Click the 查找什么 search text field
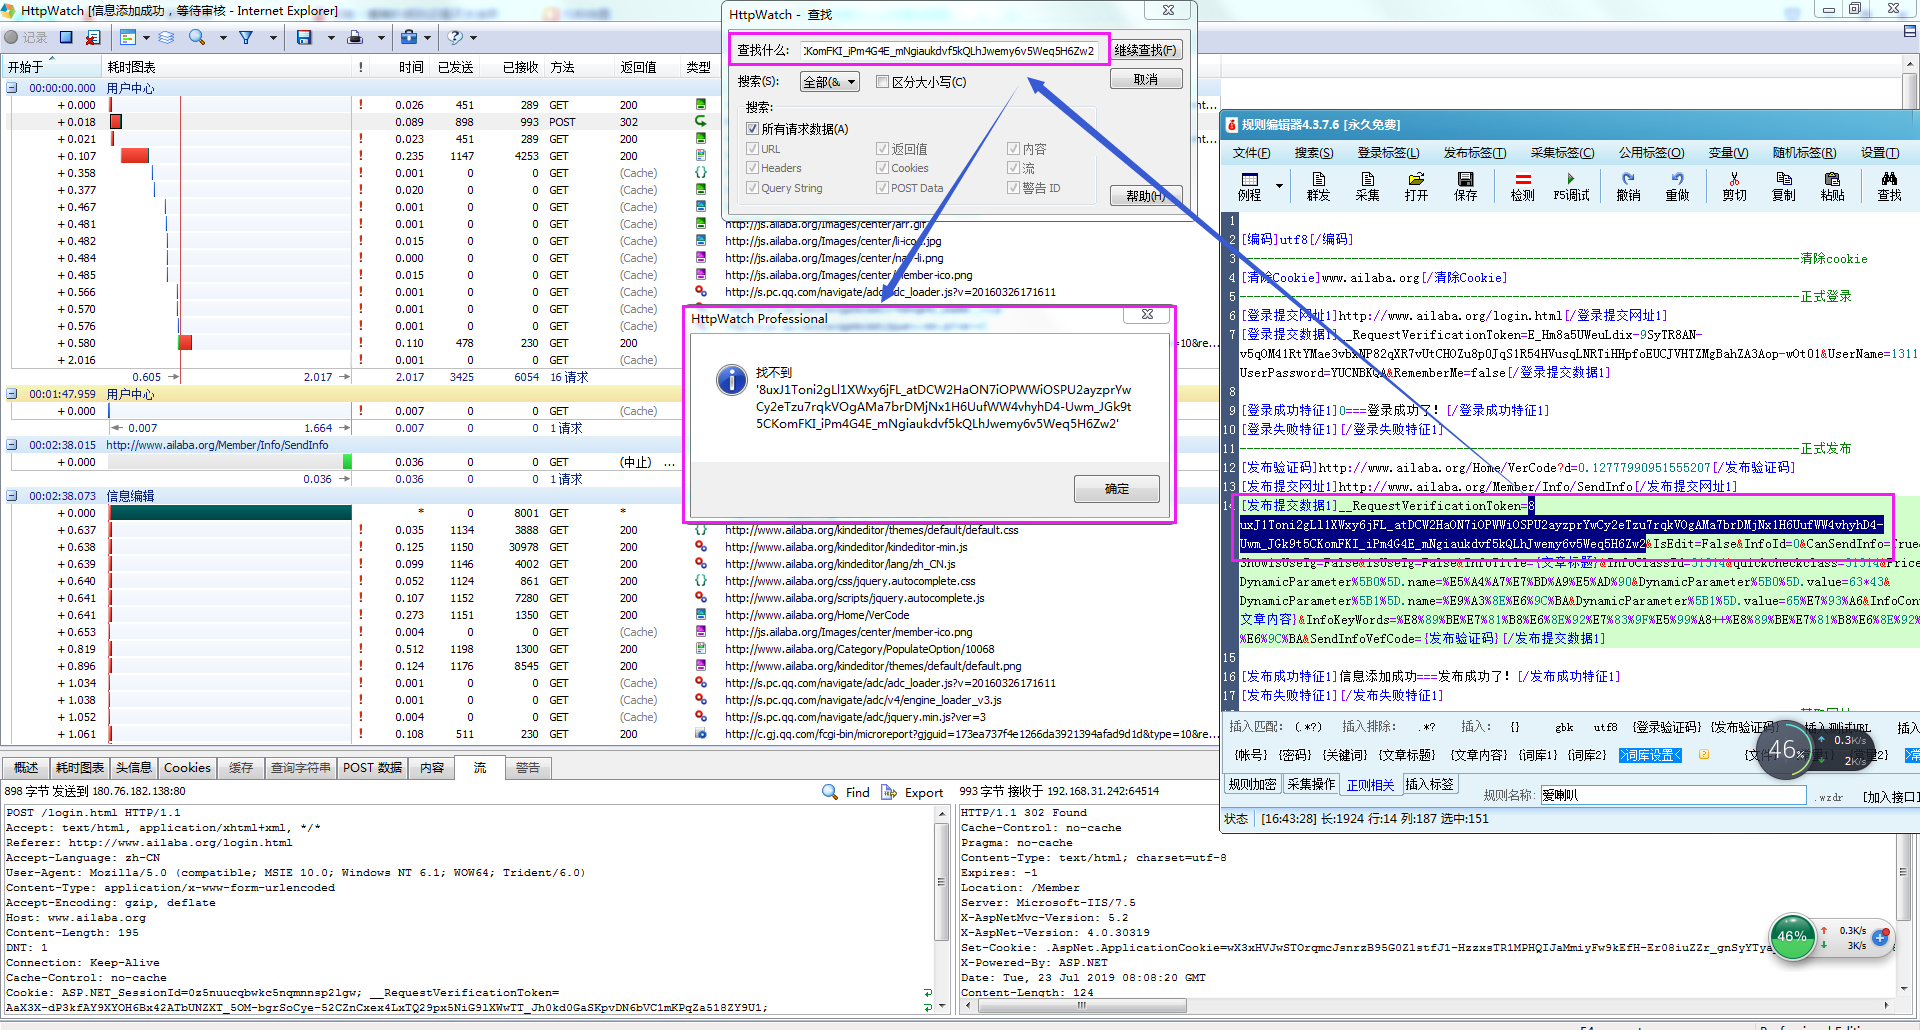 pyautogui.click(x=949, y=50)
